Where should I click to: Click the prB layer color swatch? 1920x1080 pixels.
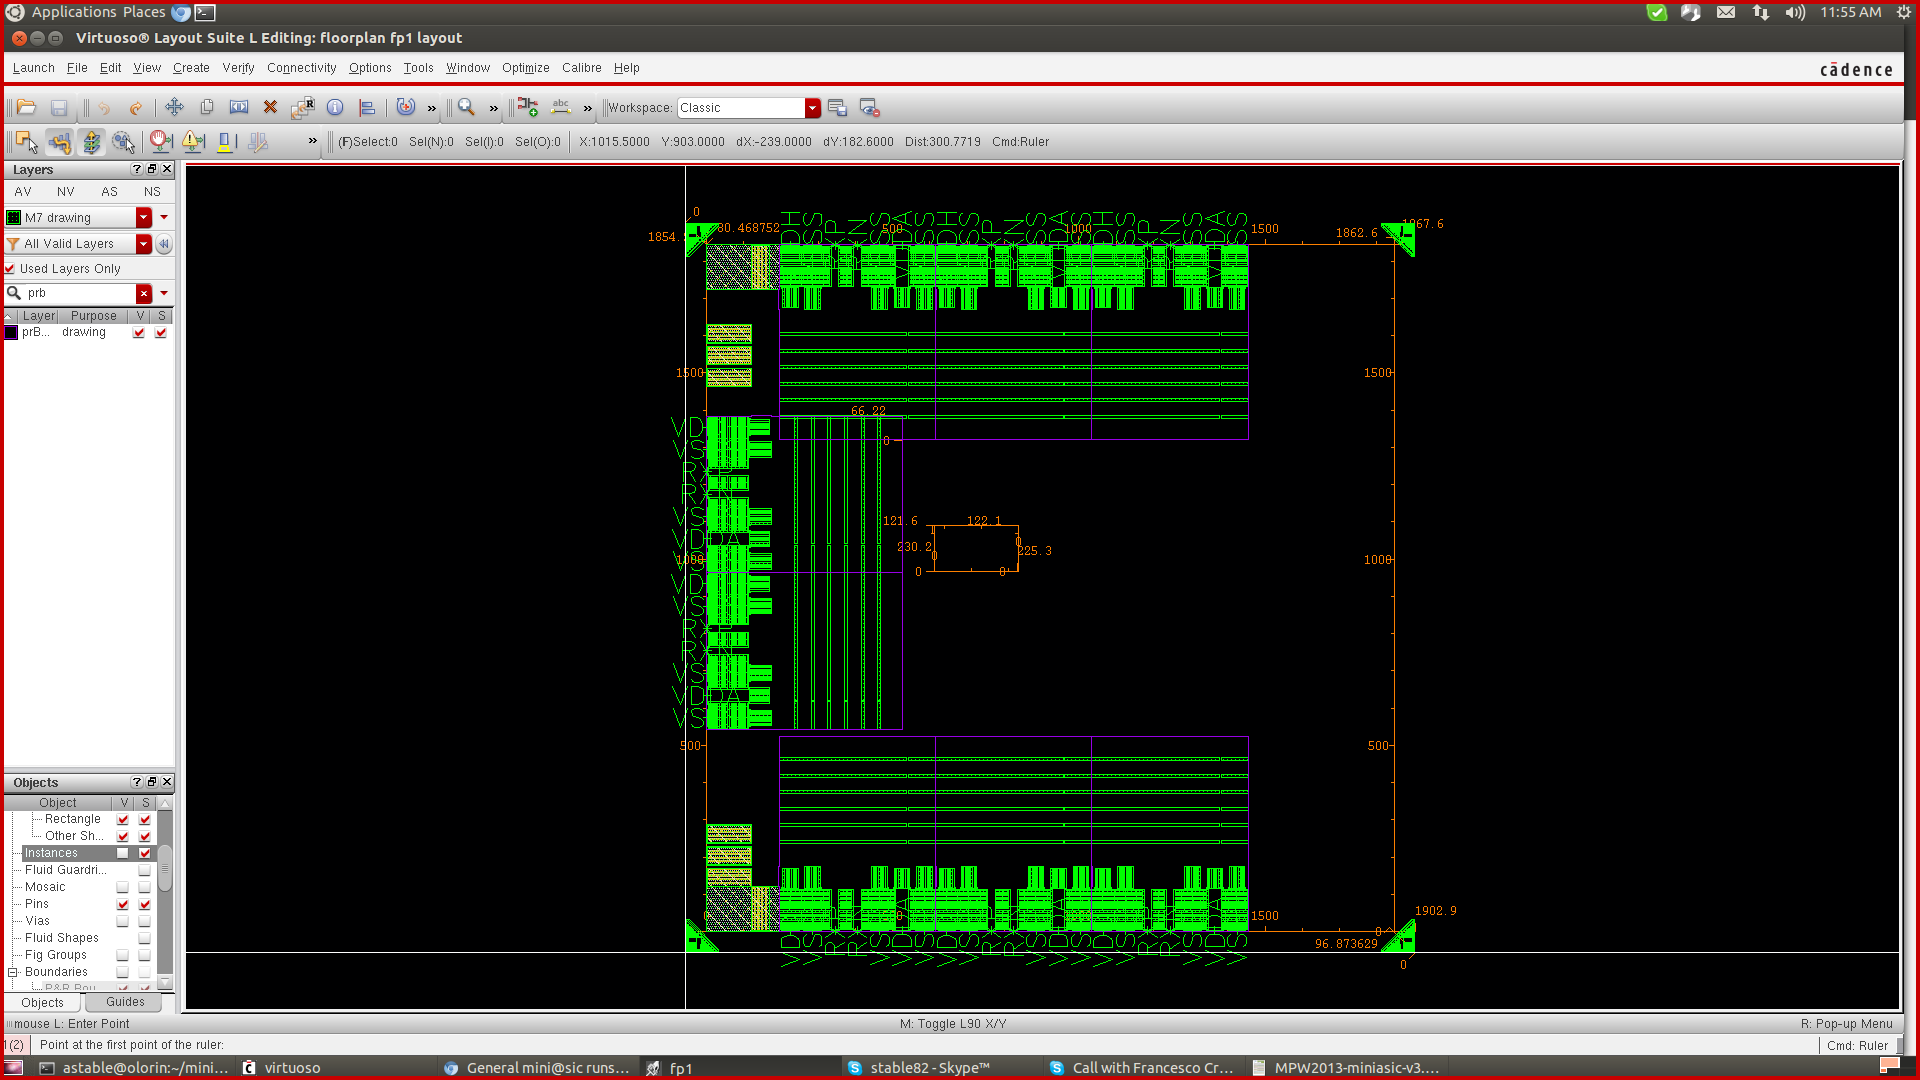(x=11, y=332)
